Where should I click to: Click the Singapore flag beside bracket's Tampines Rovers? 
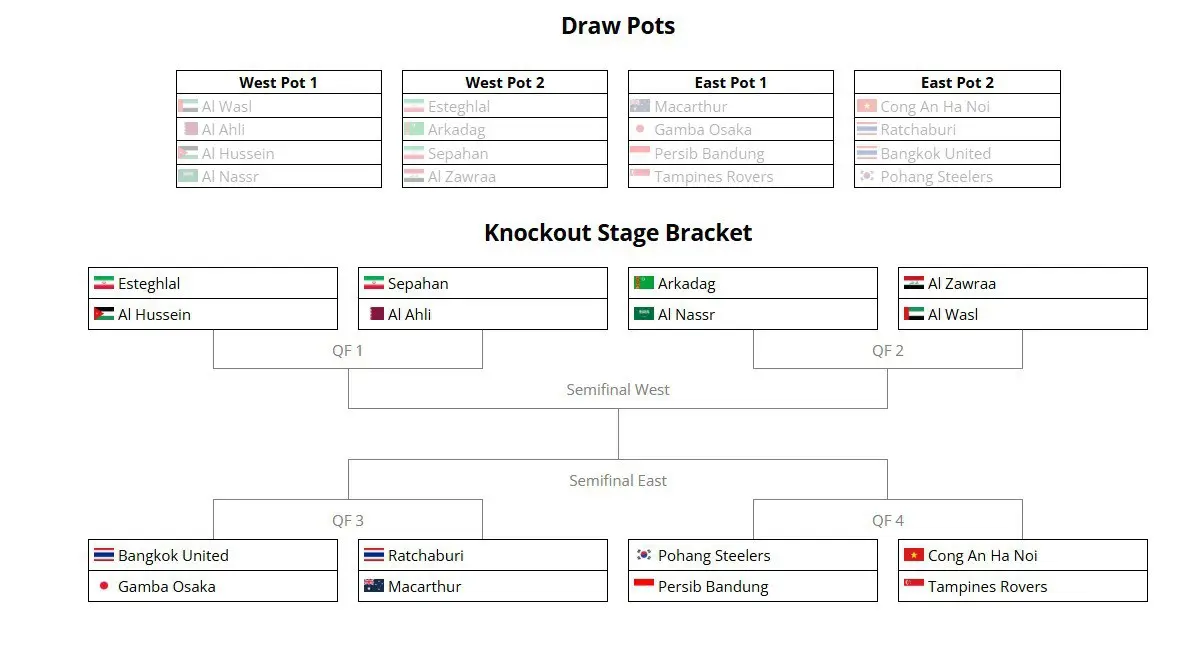pyautogui.click(x=914, y=586)
